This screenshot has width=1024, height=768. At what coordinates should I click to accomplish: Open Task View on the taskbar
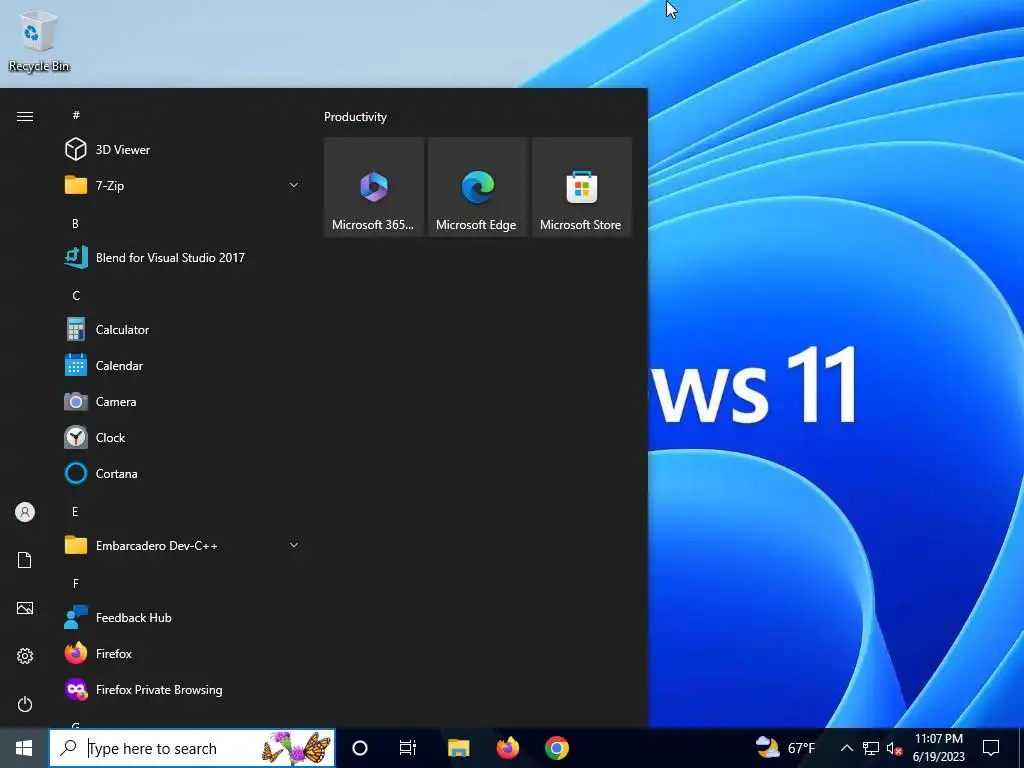pos(408,748)
